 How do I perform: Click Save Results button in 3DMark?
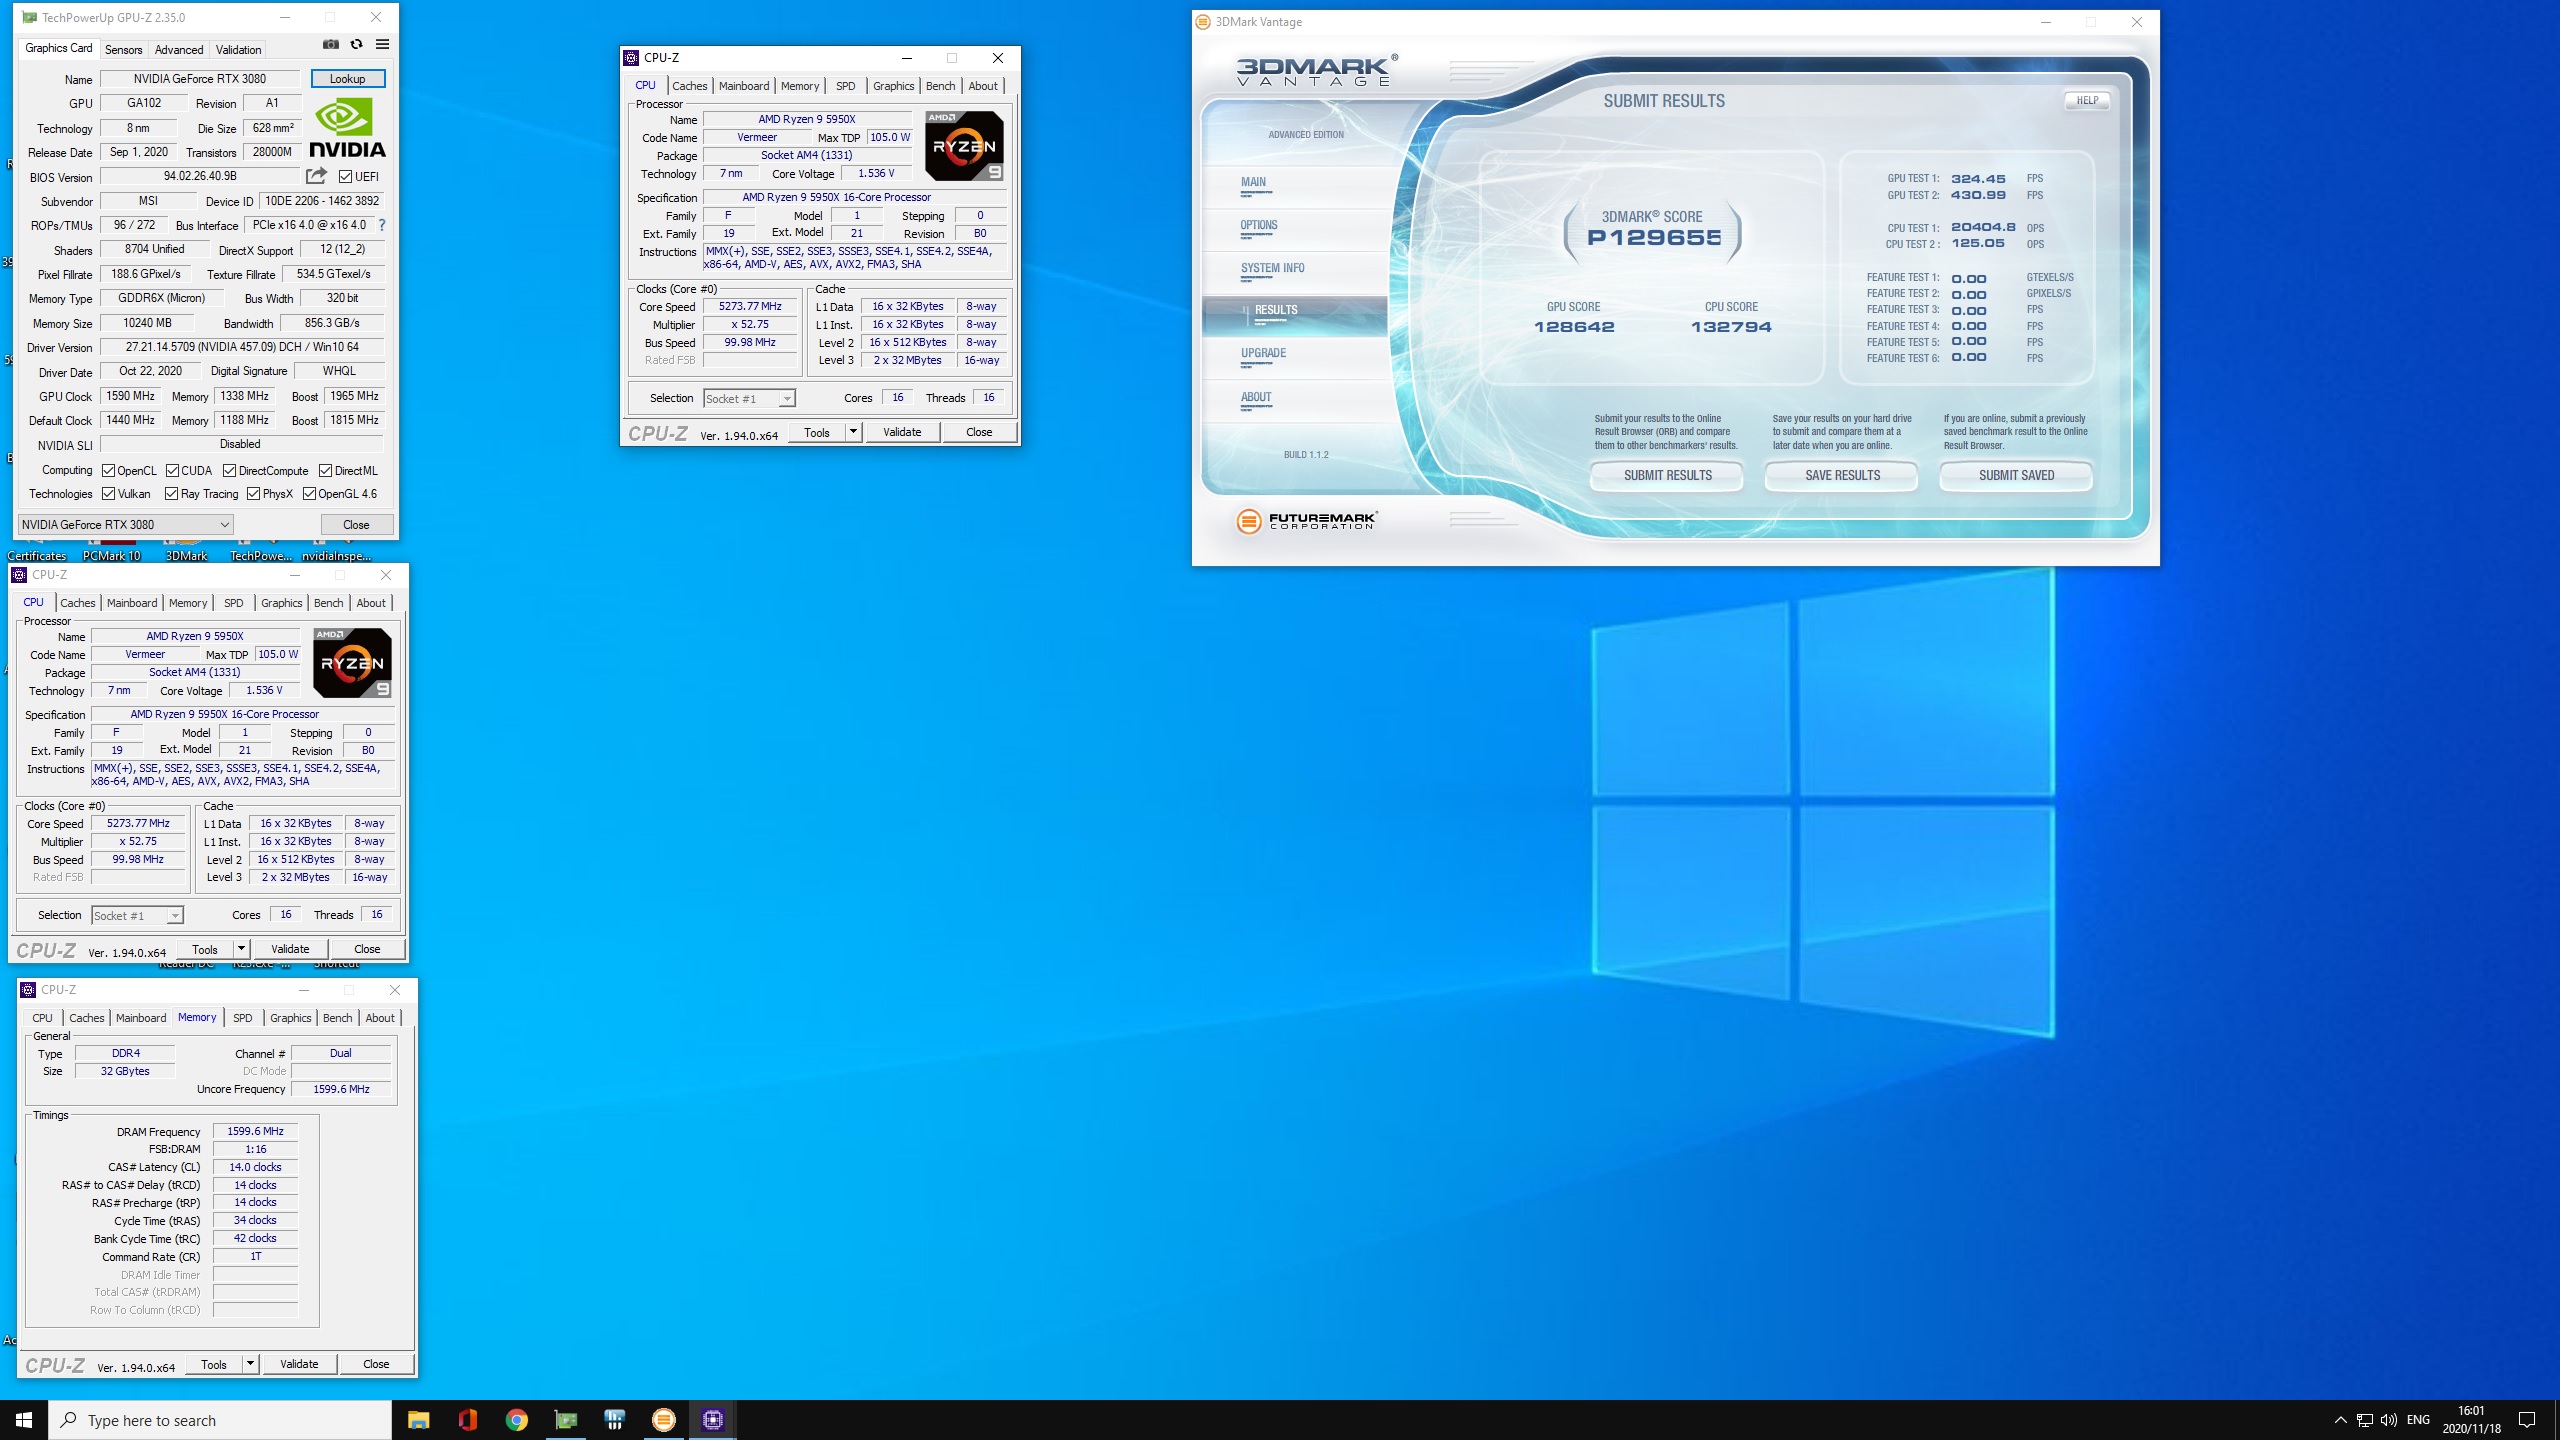tap(1842, 476)
